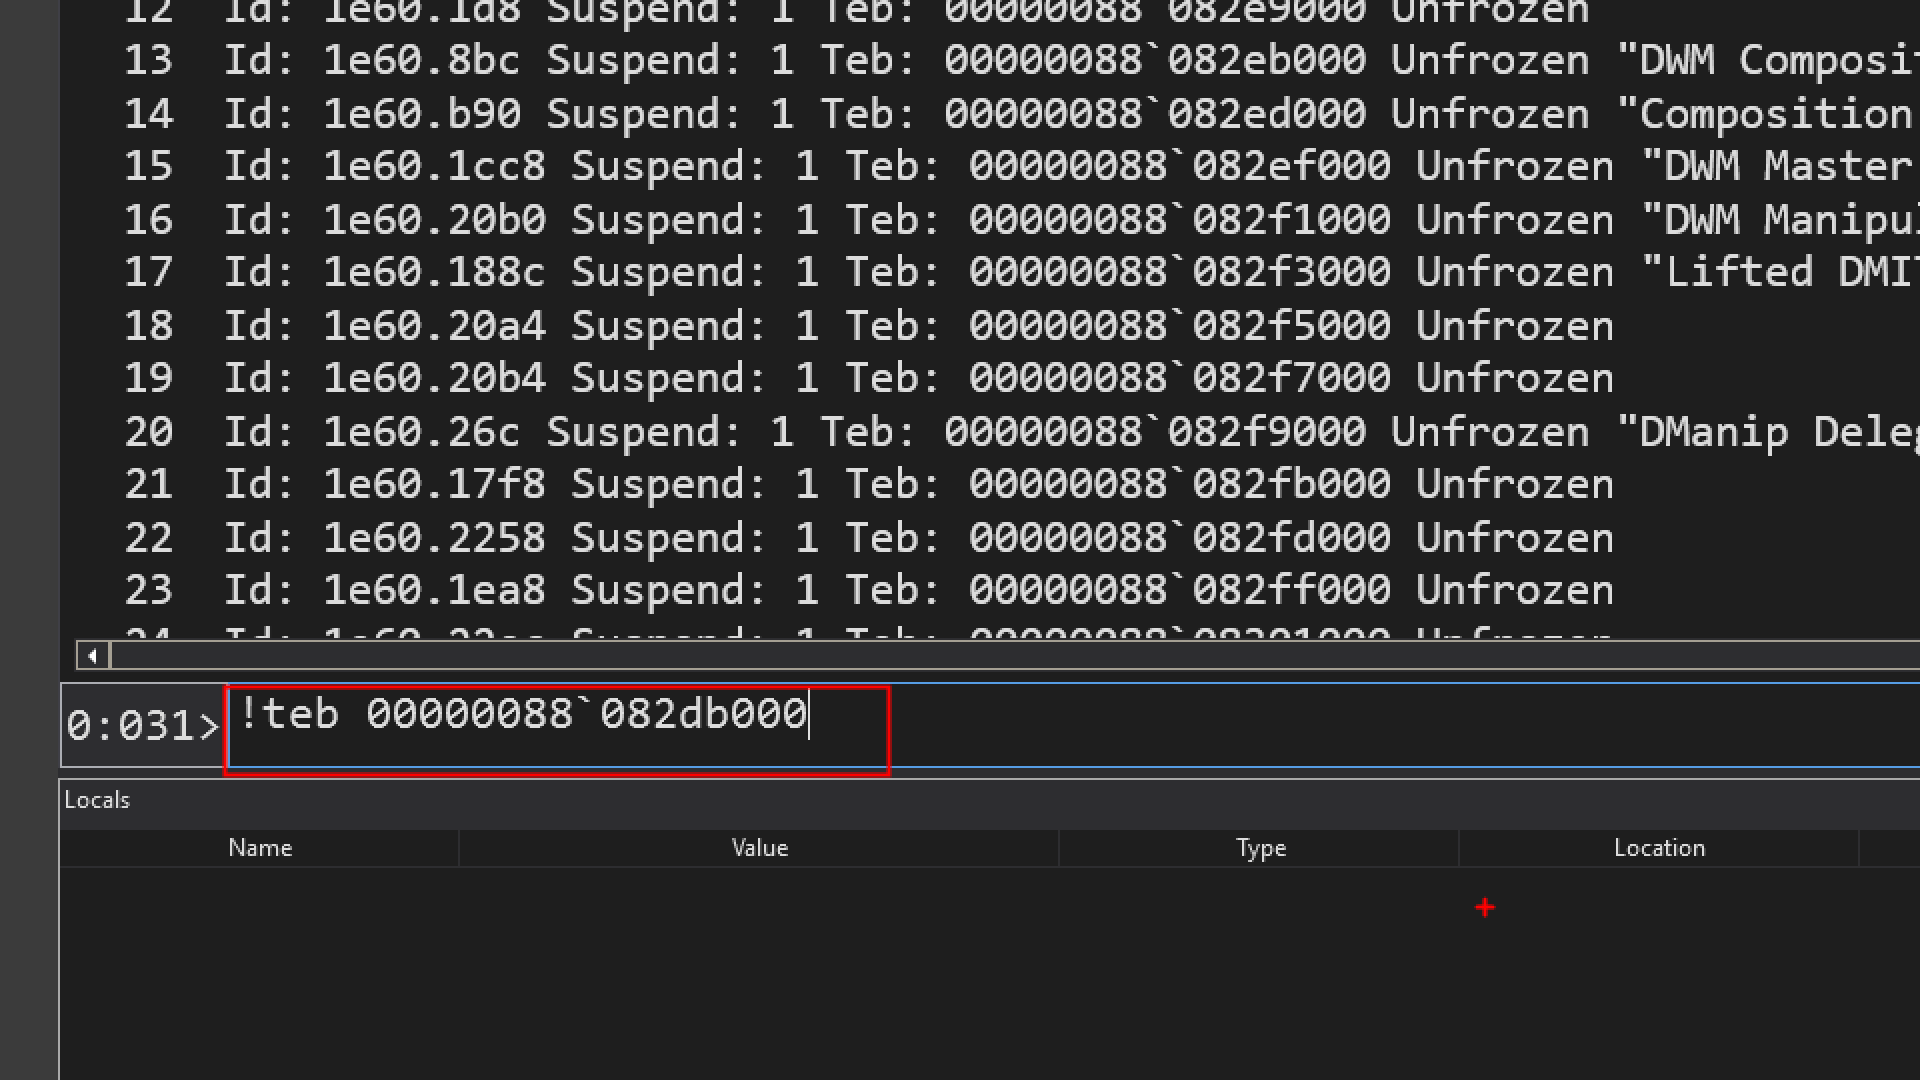This screenshot has height=1080, width=1920.
Task: Click thread 23 line with Teb 082ff000
Action: (868, 590)
